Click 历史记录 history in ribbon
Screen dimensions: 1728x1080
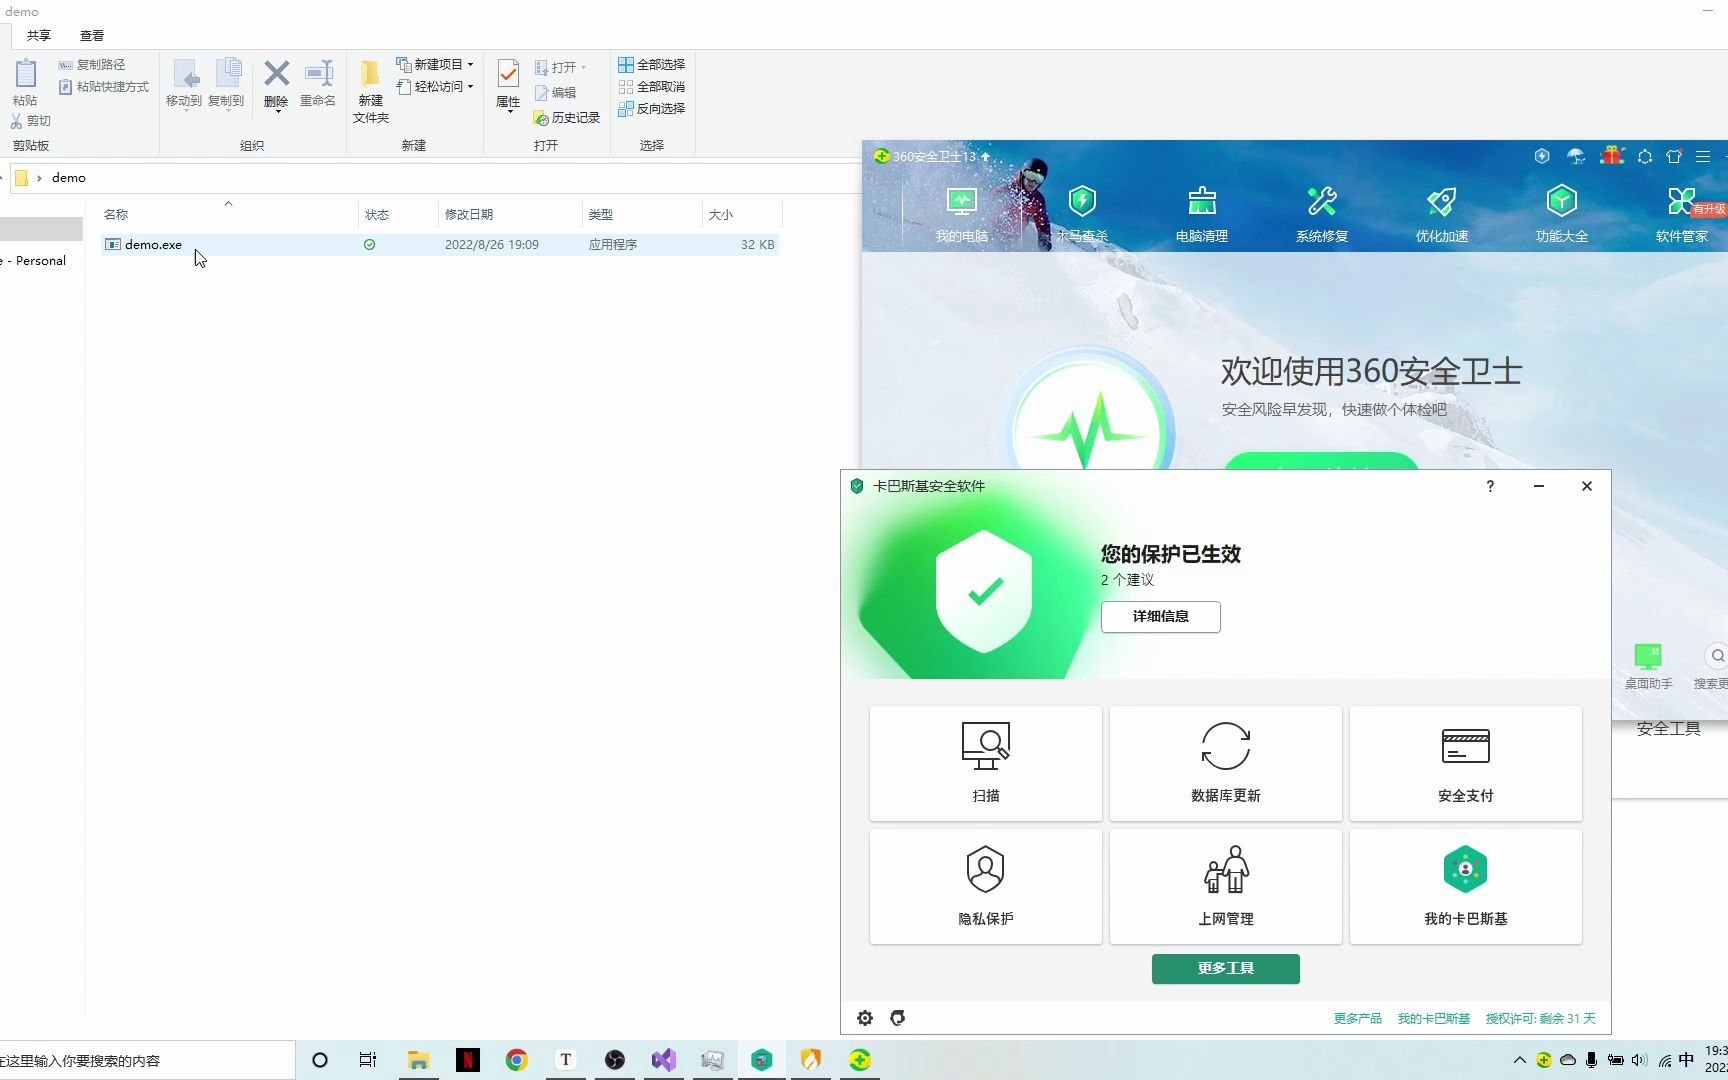click(567, 118)
